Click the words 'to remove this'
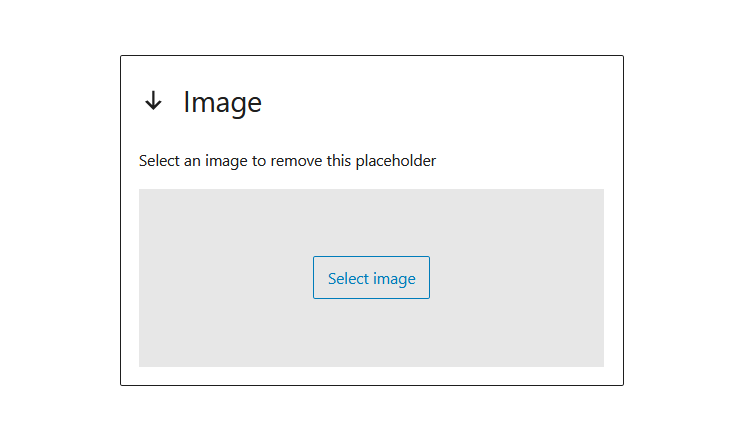The width and height of the screenshot is (738, 435). click(x=302, y=161)
